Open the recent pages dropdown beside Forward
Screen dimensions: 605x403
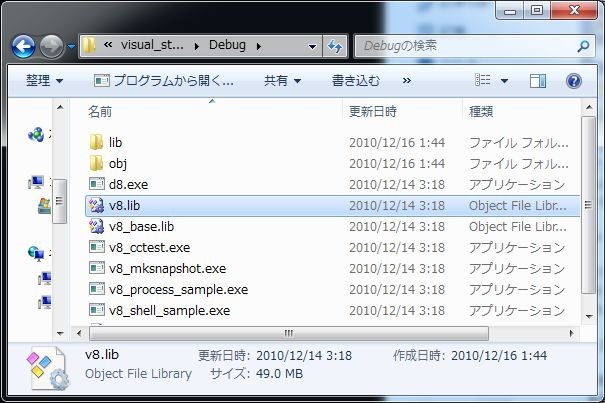71,46
